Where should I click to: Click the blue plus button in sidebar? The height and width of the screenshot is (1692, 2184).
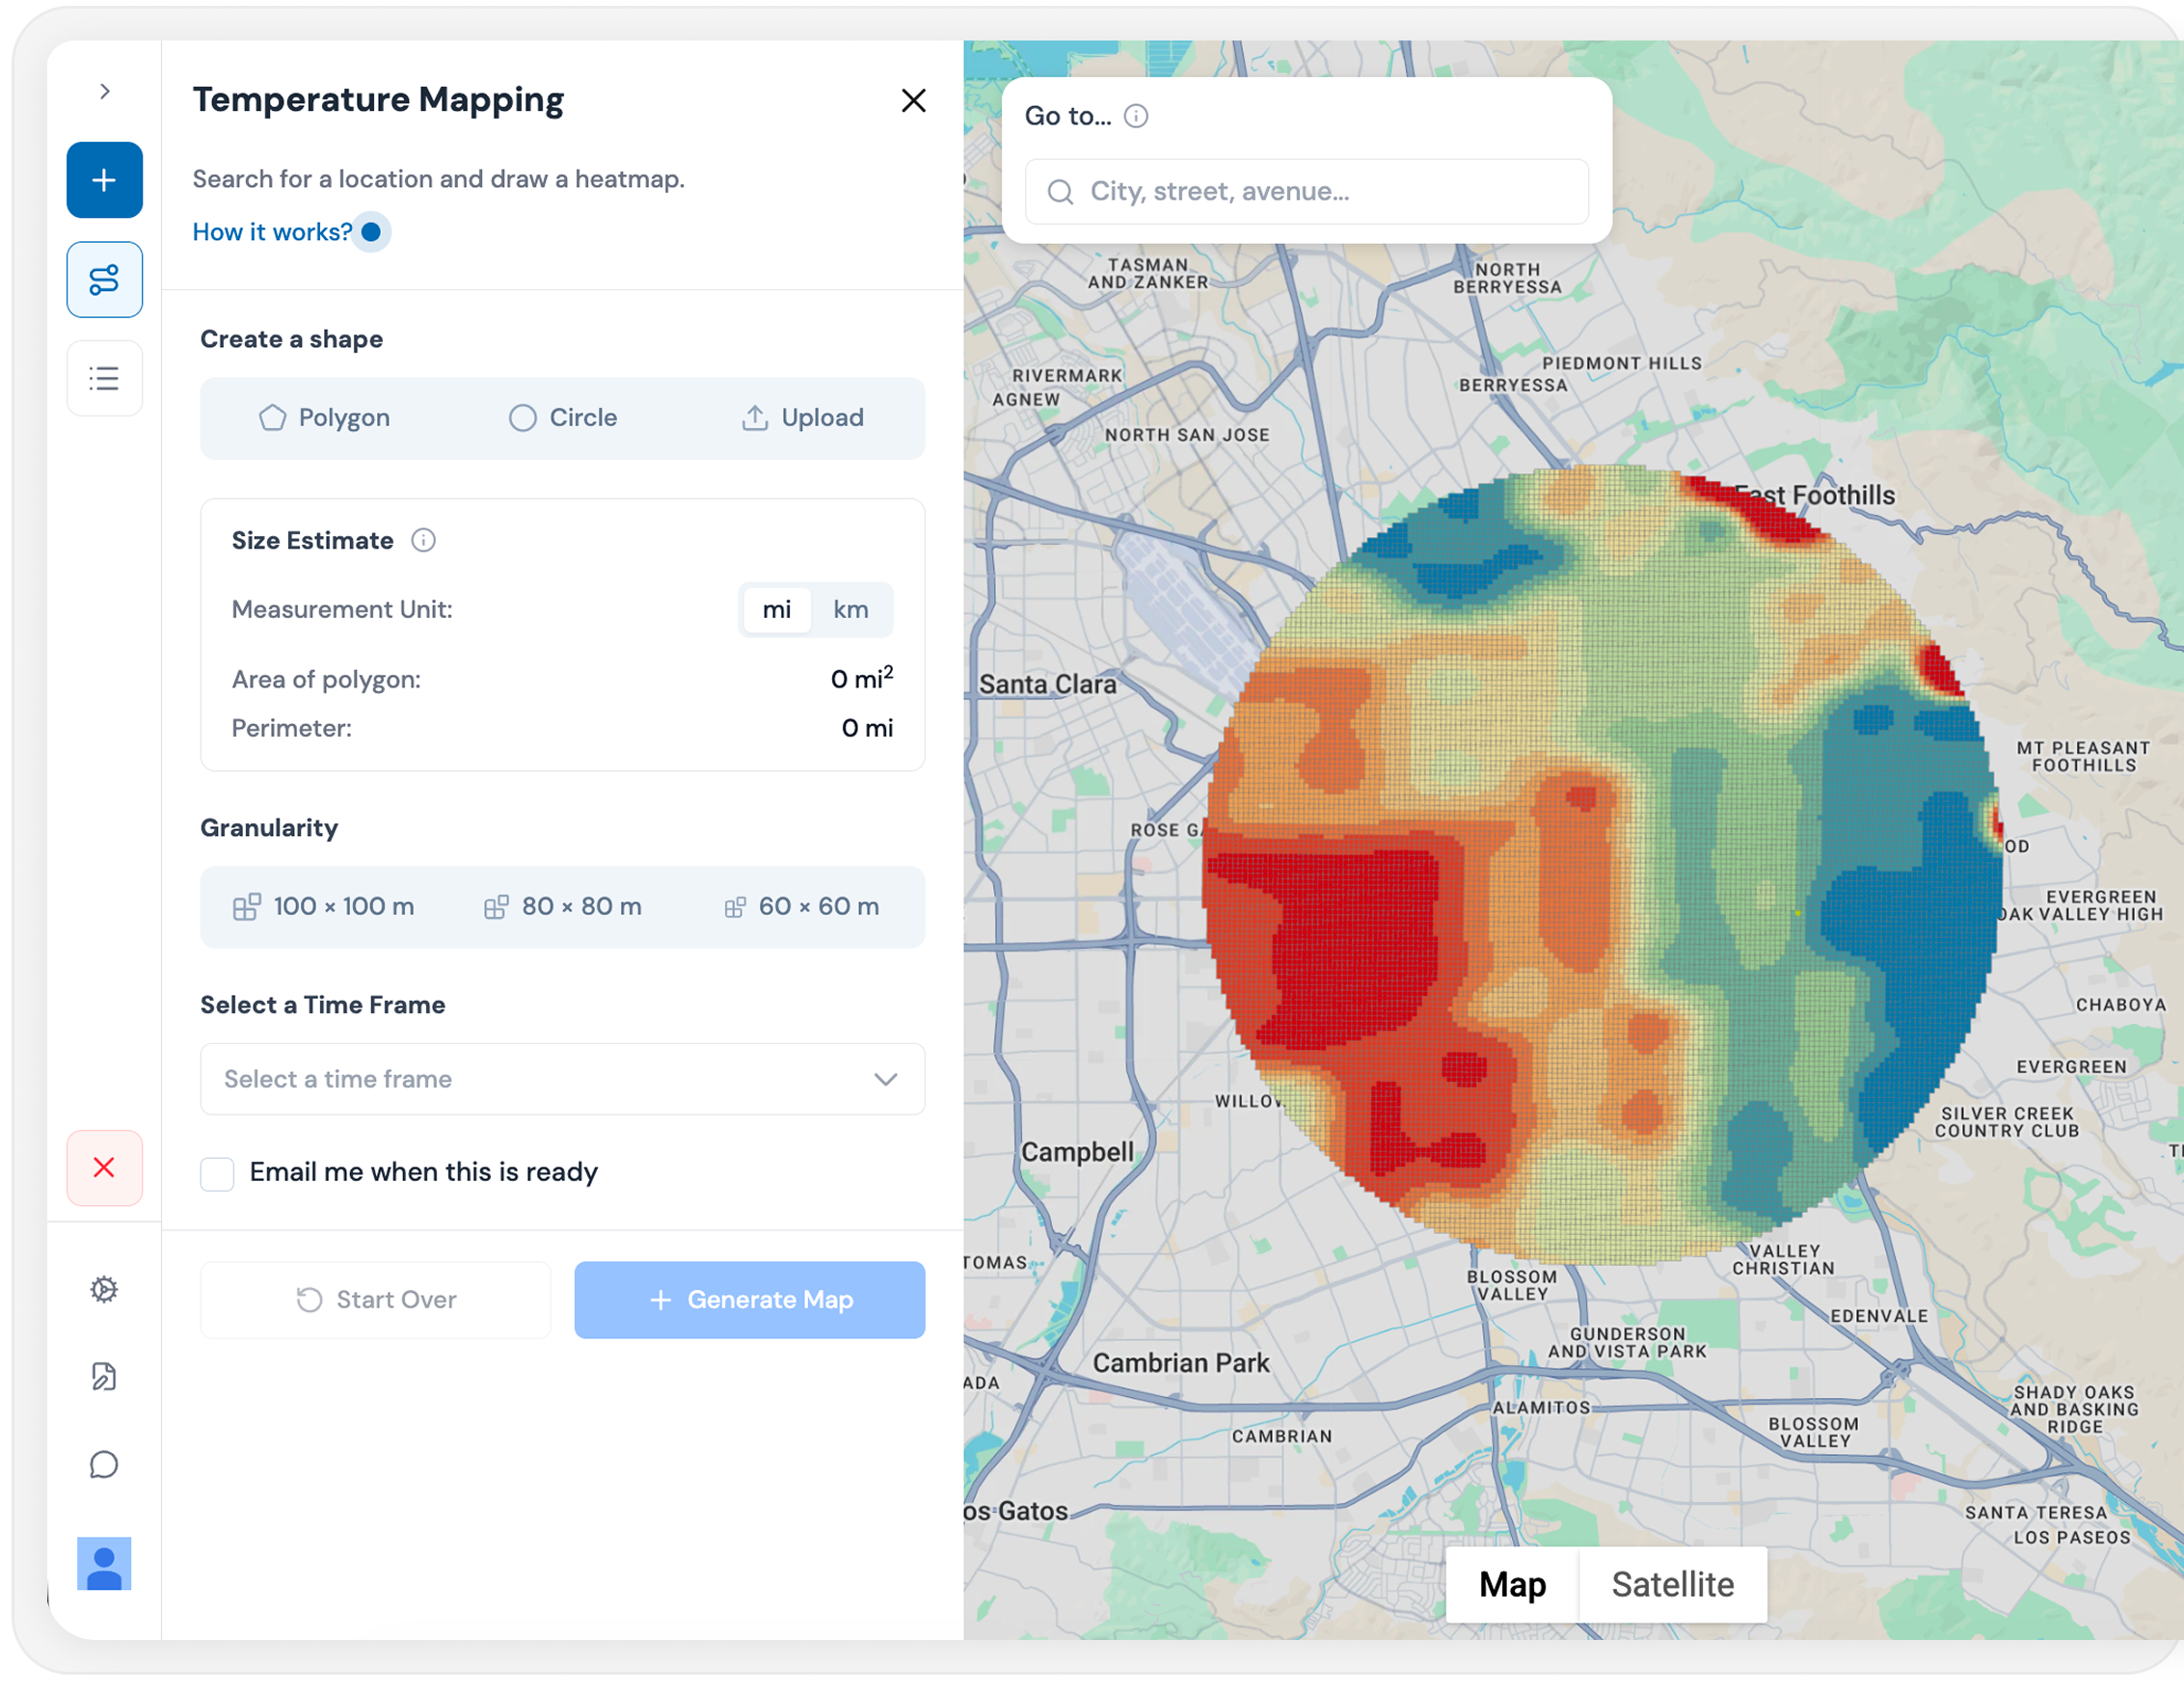[x=105, y=180]
